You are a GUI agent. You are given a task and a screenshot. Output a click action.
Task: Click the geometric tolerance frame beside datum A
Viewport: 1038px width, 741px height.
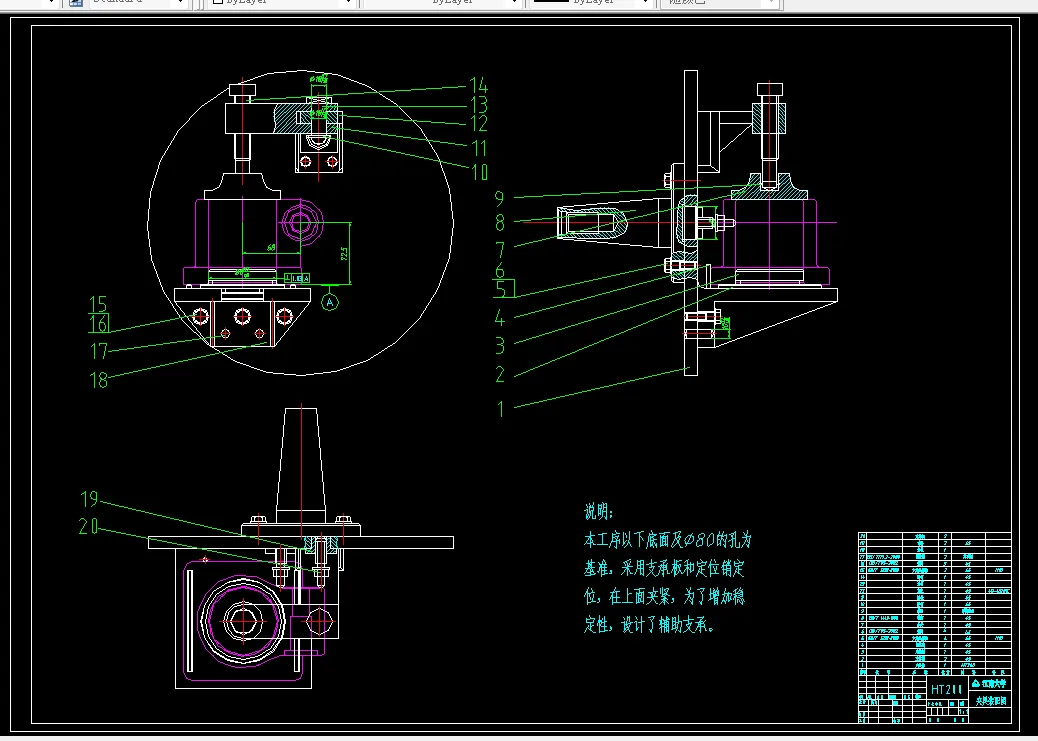[297, 279]
